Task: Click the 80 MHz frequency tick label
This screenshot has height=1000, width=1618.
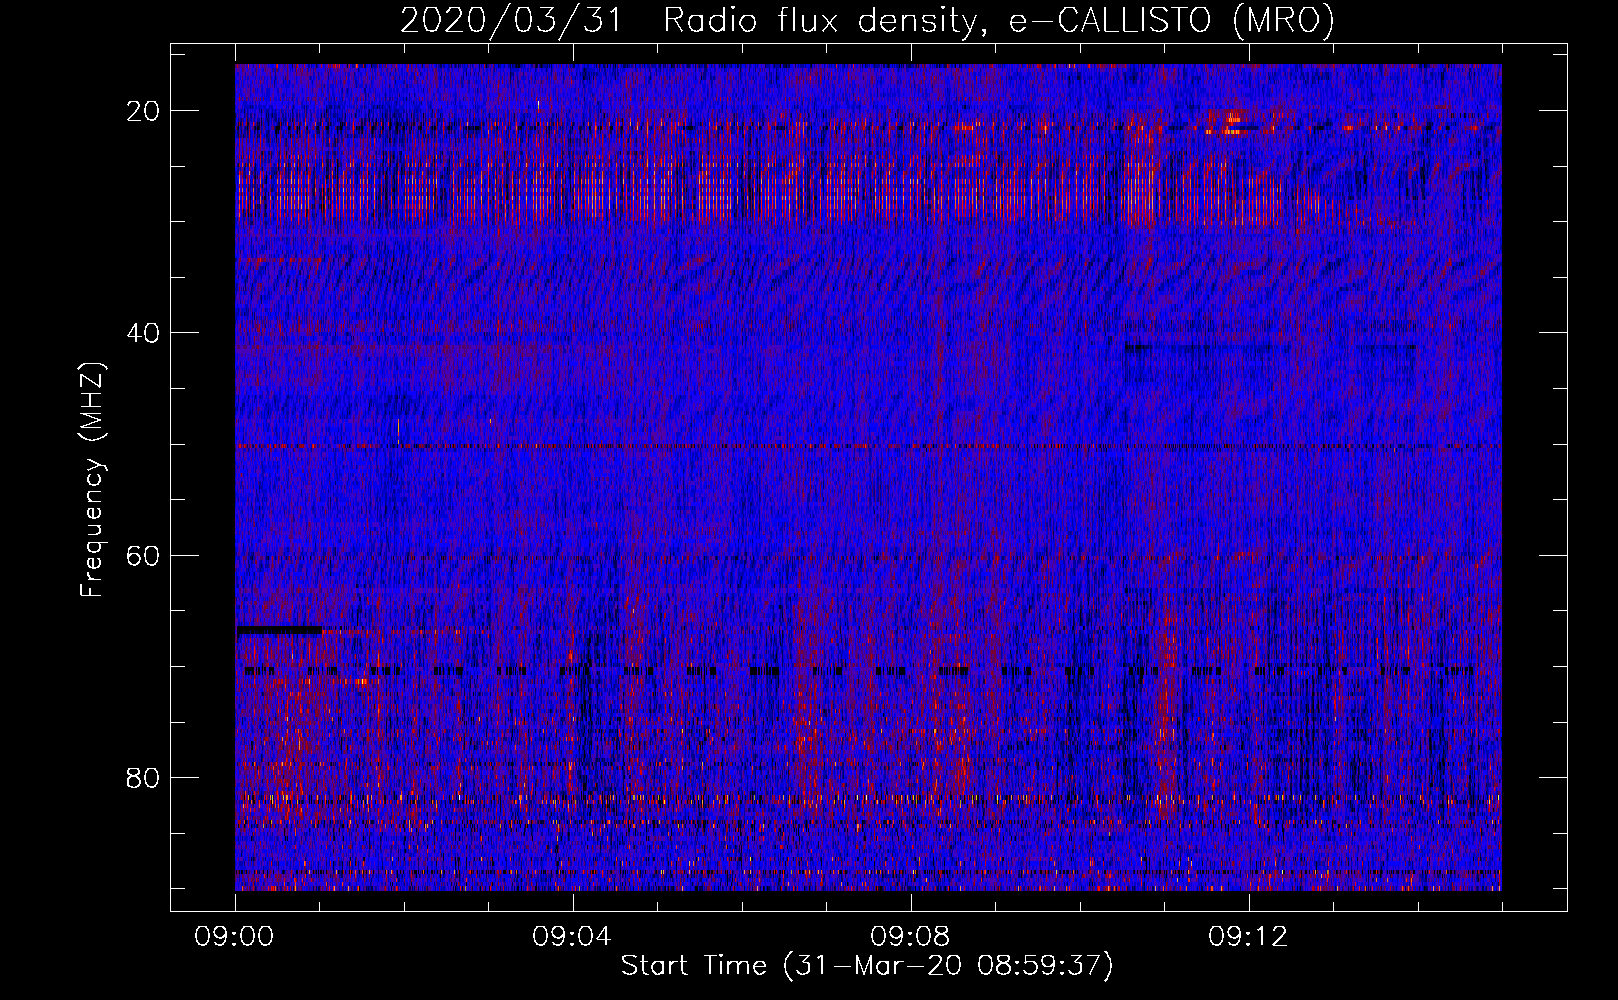Action: (x=144, y=777)
